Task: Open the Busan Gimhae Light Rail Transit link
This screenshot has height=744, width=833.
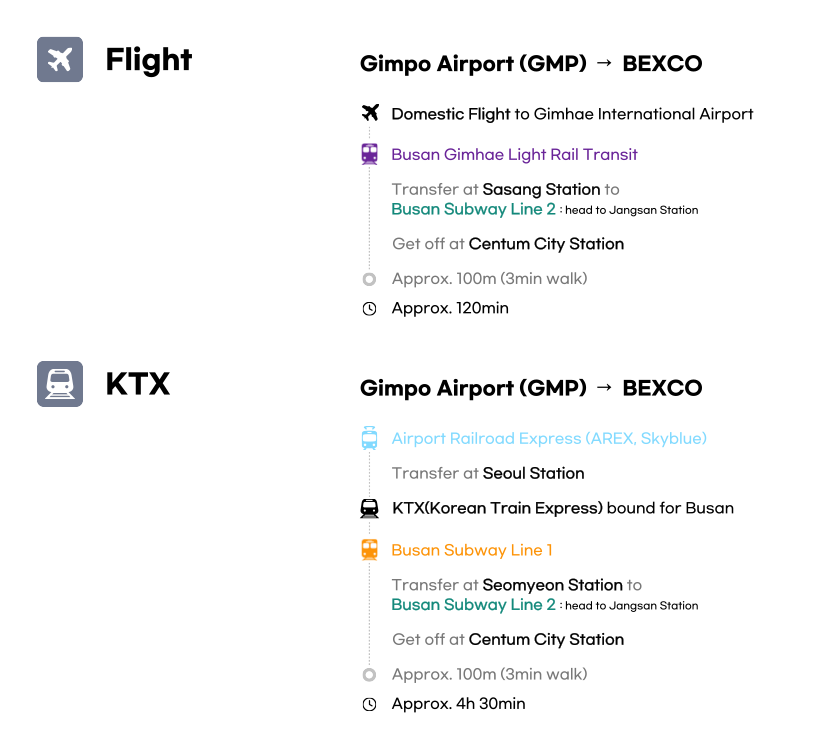Action: point(514,155)
